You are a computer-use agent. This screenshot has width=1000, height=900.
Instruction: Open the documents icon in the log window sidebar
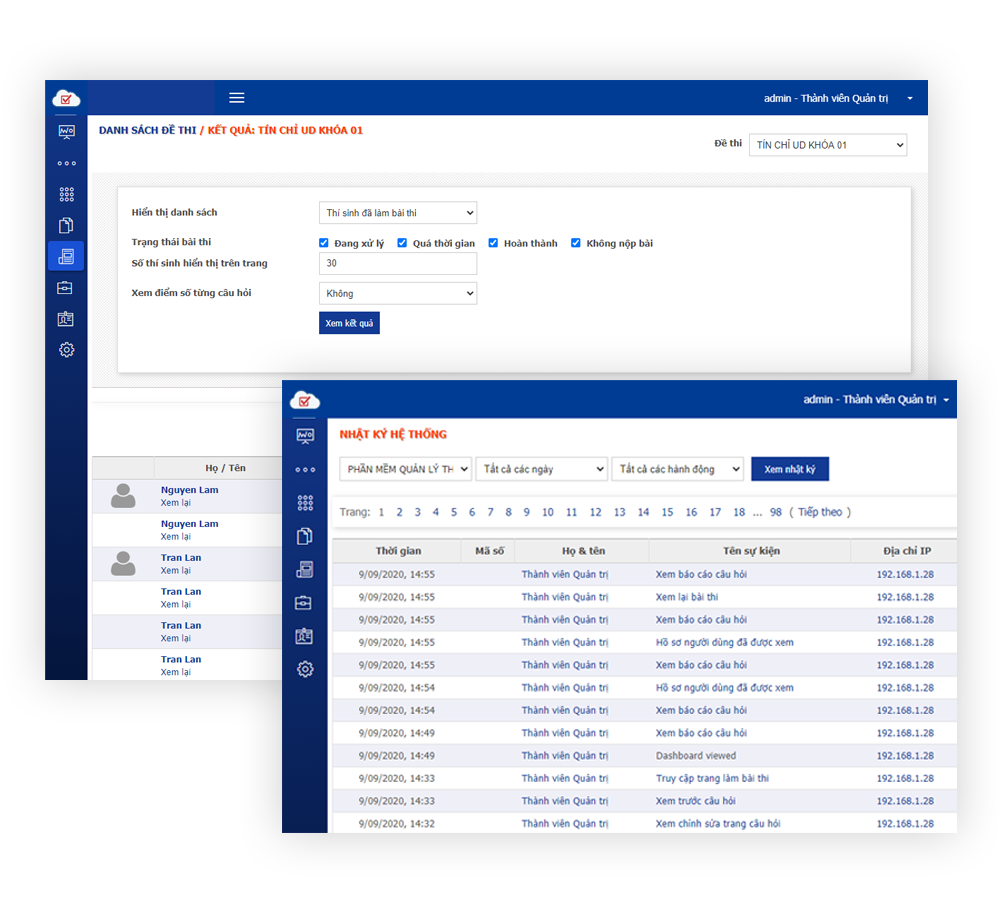(x=305, y=536)
